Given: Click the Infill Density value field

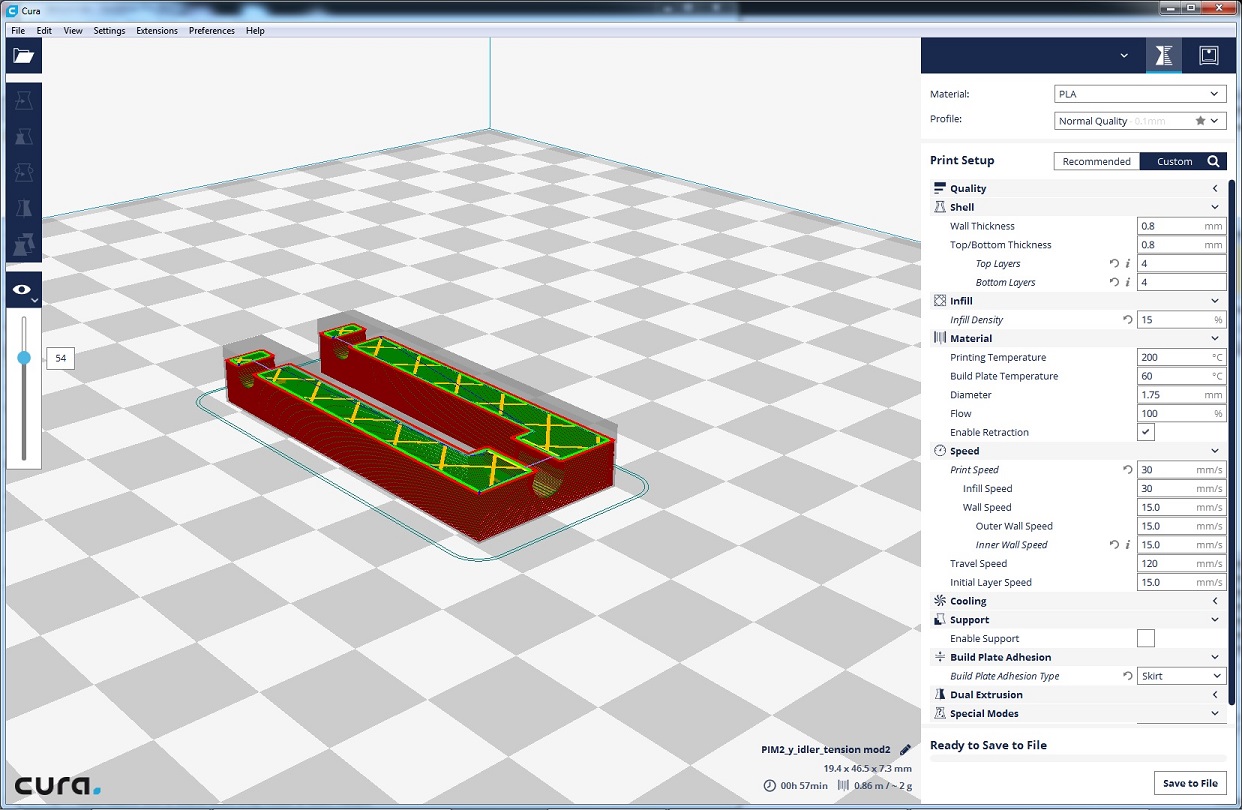Looking at the screenshot, I should pos(1181,320).
